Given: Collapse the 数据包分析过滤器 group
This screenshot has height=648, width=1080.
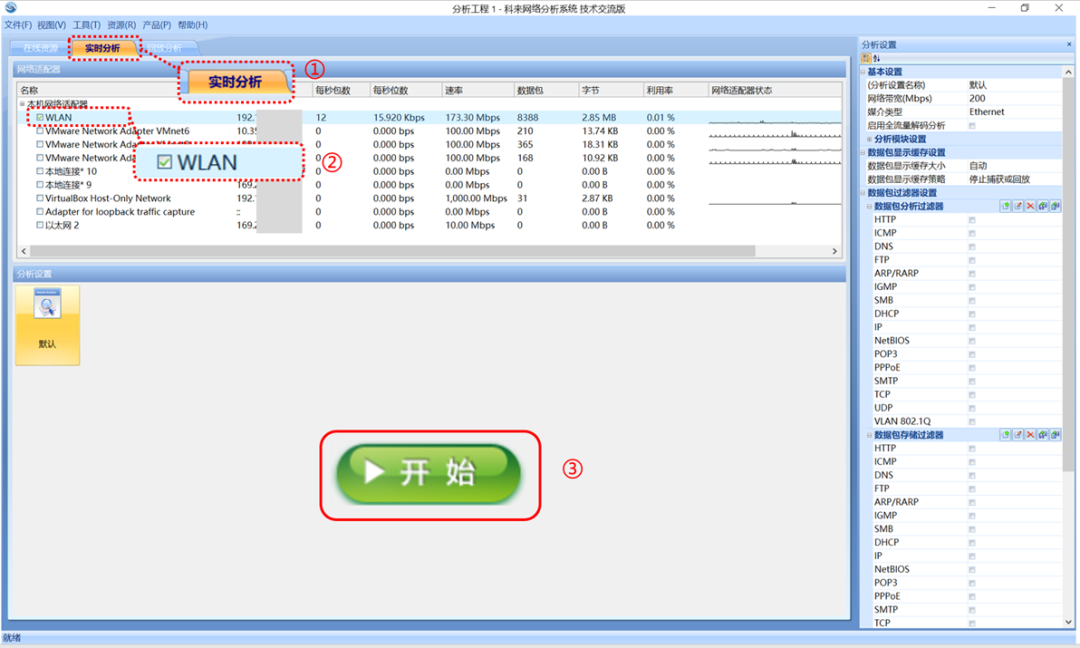Looking at the screenshot, I should pos(869,206).
